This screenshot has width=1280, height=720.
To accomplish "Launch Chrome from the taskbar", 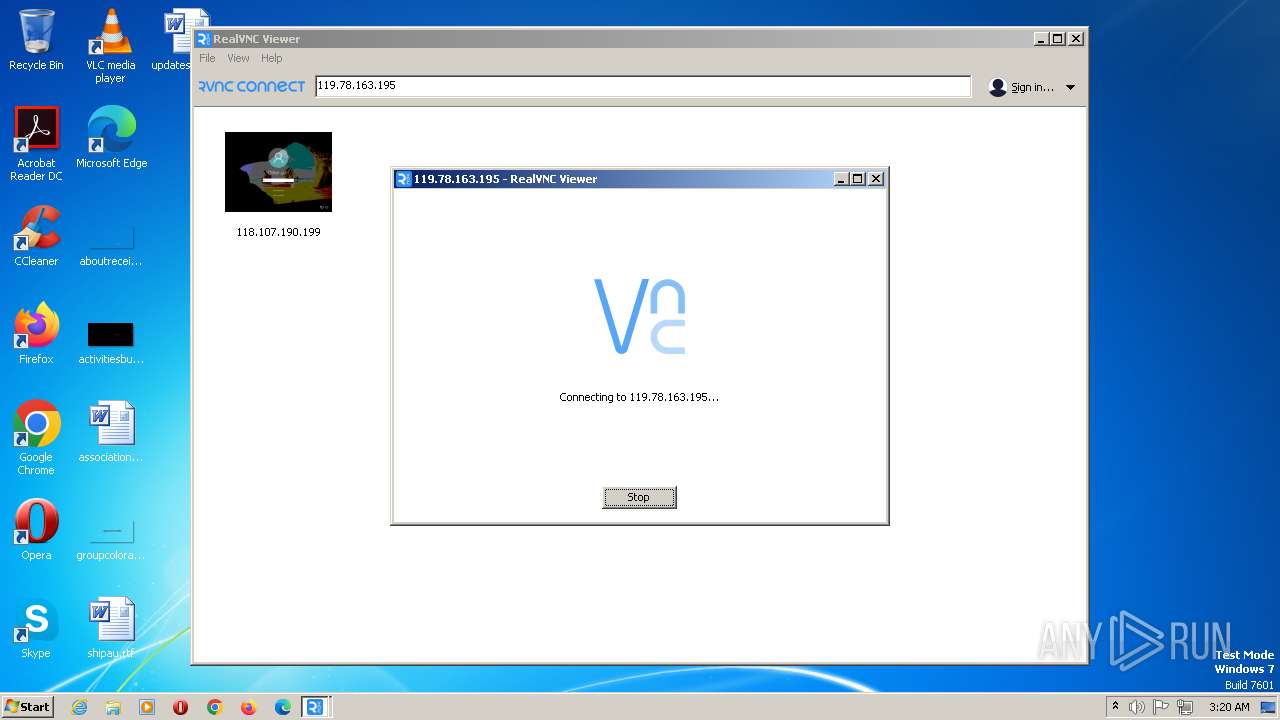I will click(x=214, y=707).
